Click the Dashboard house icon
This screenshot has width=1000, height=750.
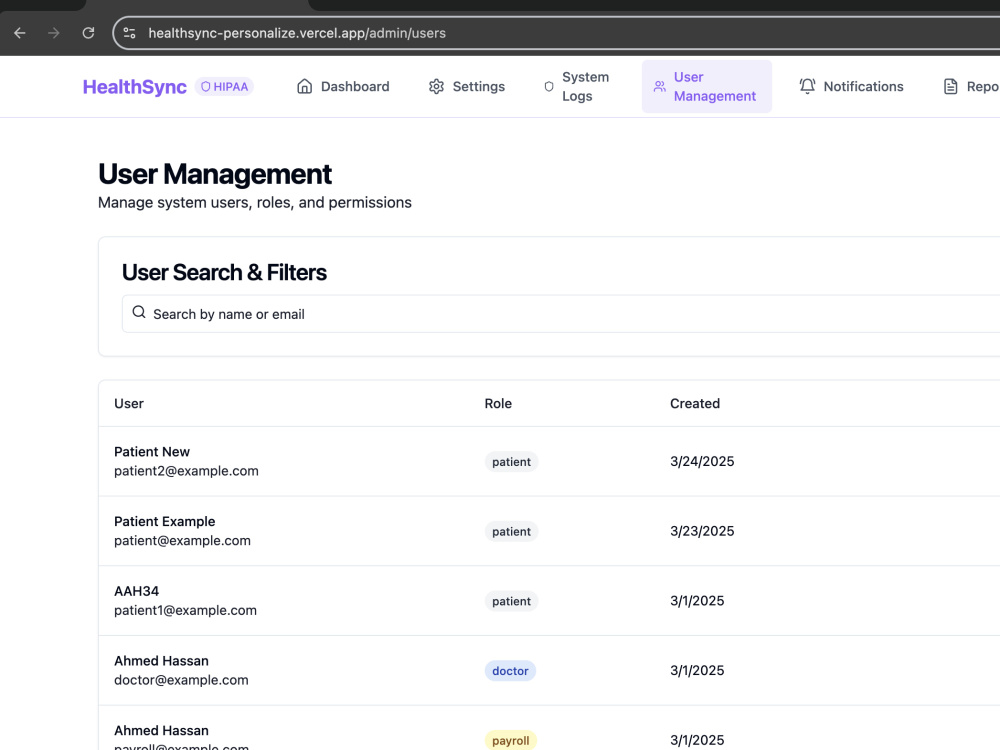point(305,87)
